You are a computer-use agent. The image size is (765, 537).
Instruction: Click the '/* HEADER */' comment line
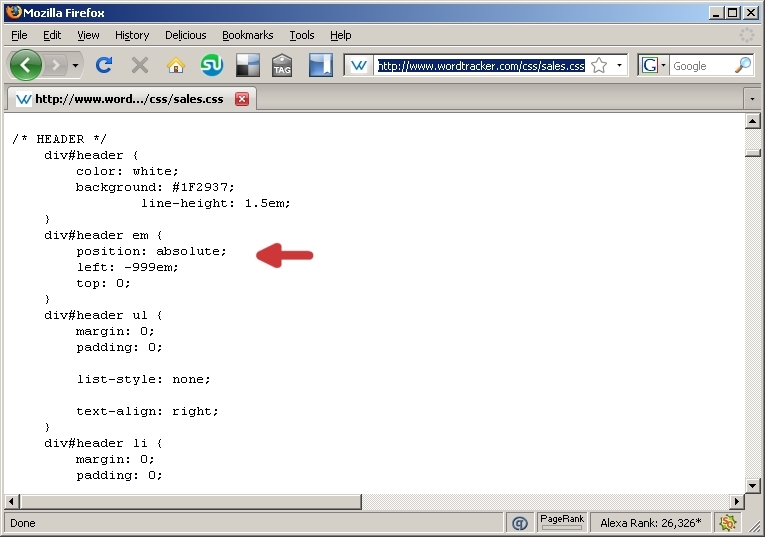[59, 139]
